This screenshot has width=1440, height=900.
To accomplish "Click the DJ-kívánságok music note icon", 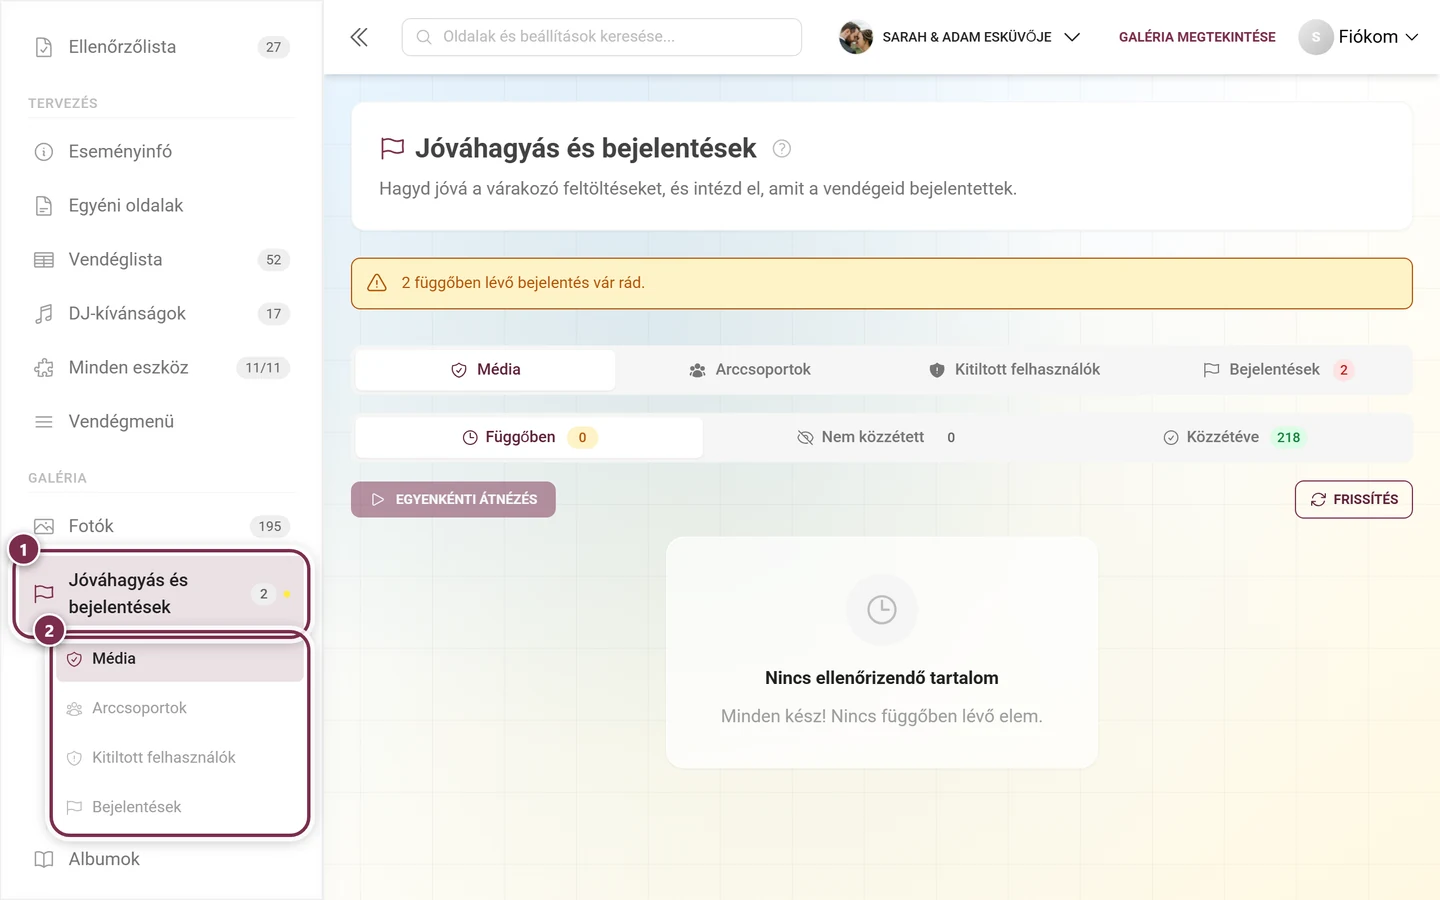I will click(x=44, y=314).
